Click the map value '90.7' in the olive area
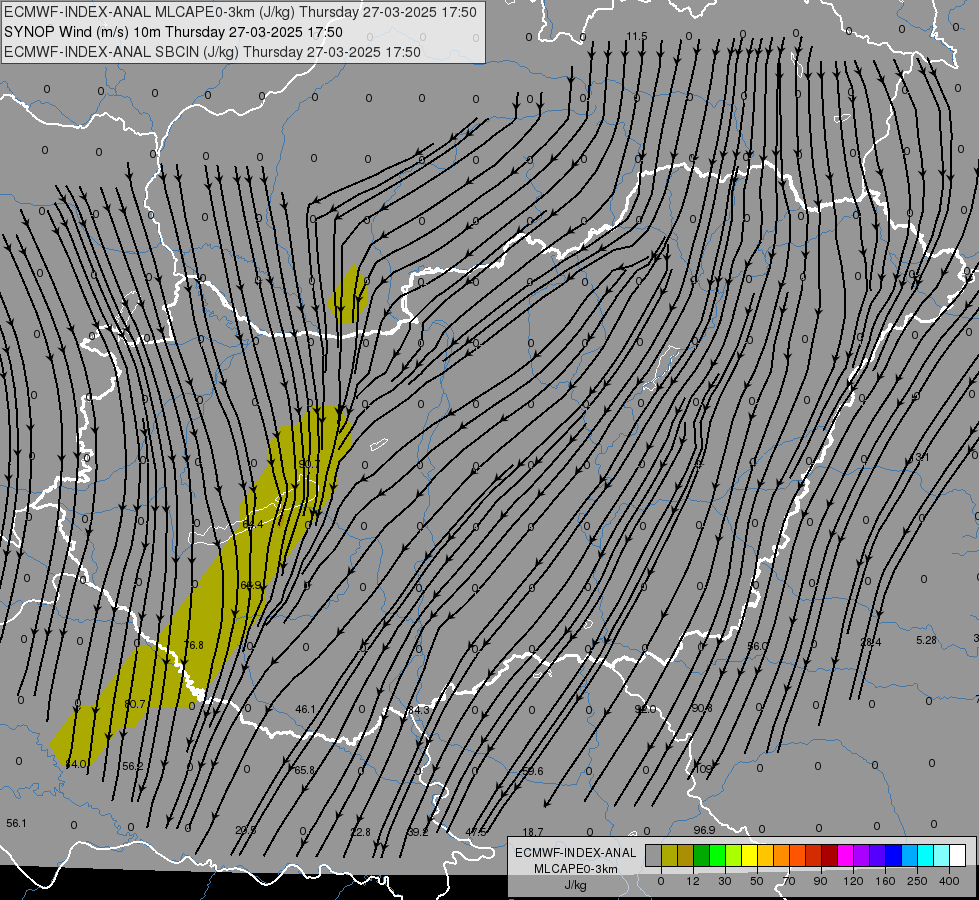 click(x=308, y=464)
